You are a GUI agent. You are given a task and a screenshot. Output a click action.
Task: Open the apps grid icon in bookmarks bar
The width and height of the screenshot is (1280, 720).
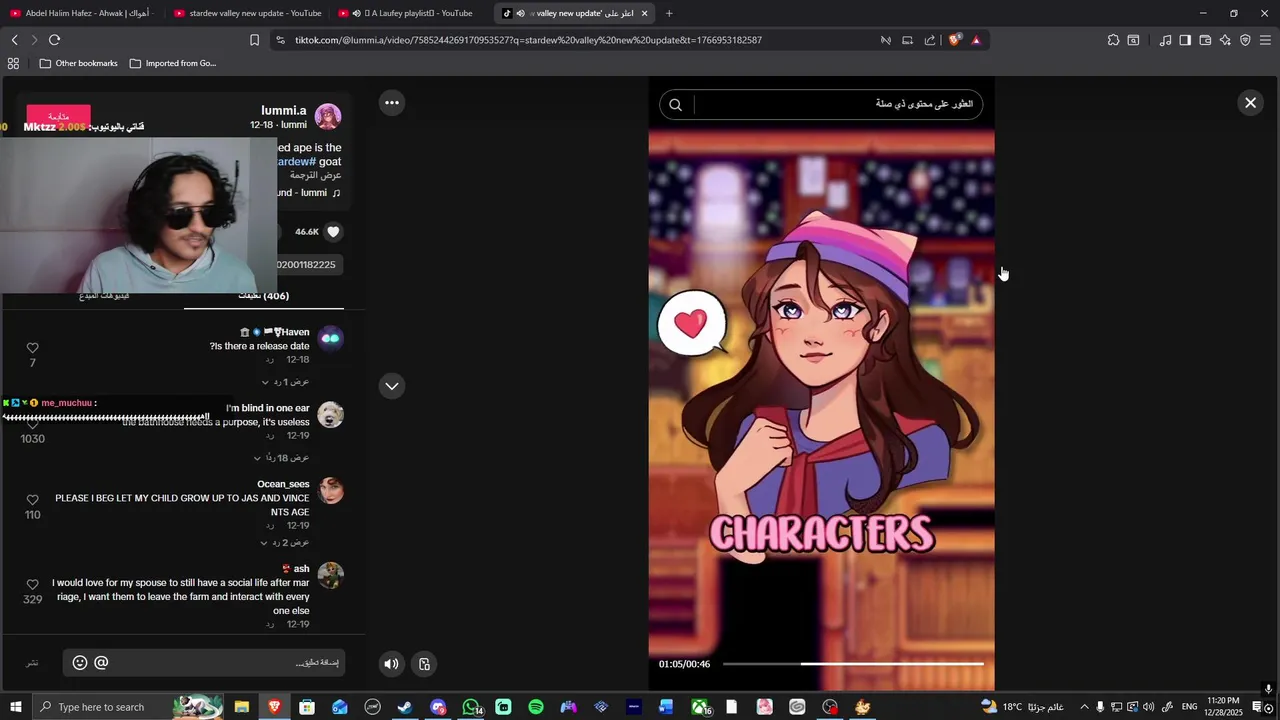click(x=13, y=63)
